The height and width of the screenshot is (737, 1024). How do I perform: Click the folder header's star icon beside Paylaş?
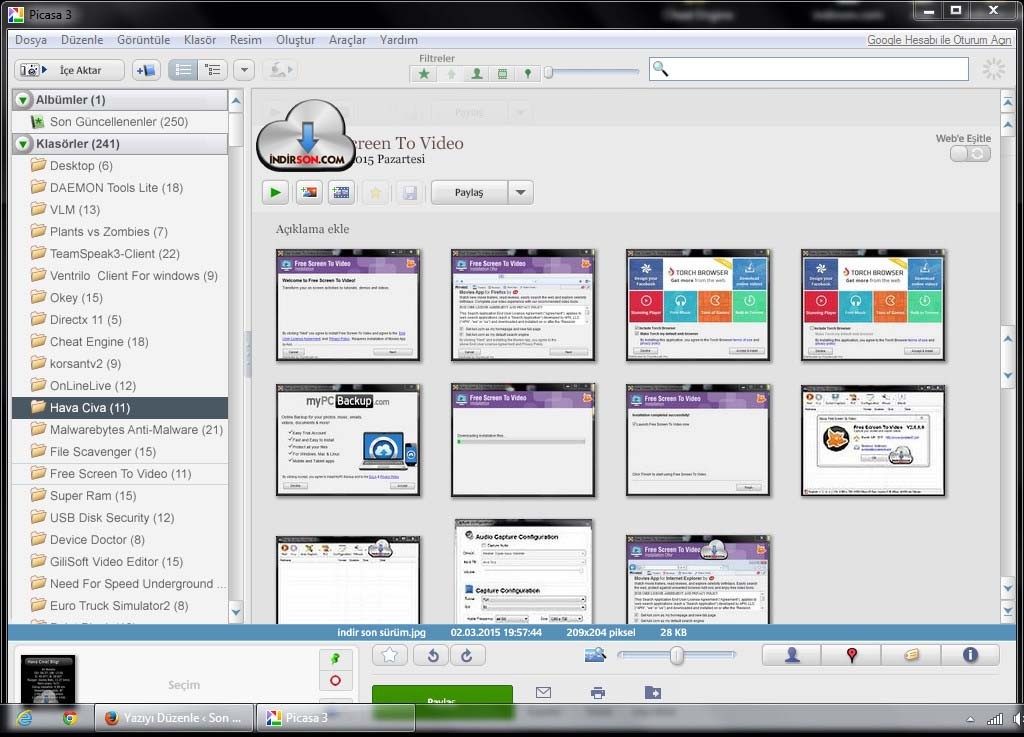tap(376, 193)
